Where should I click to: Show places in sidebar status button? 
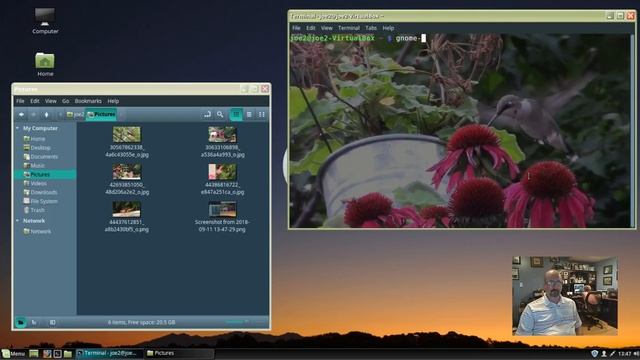(20, 322)
